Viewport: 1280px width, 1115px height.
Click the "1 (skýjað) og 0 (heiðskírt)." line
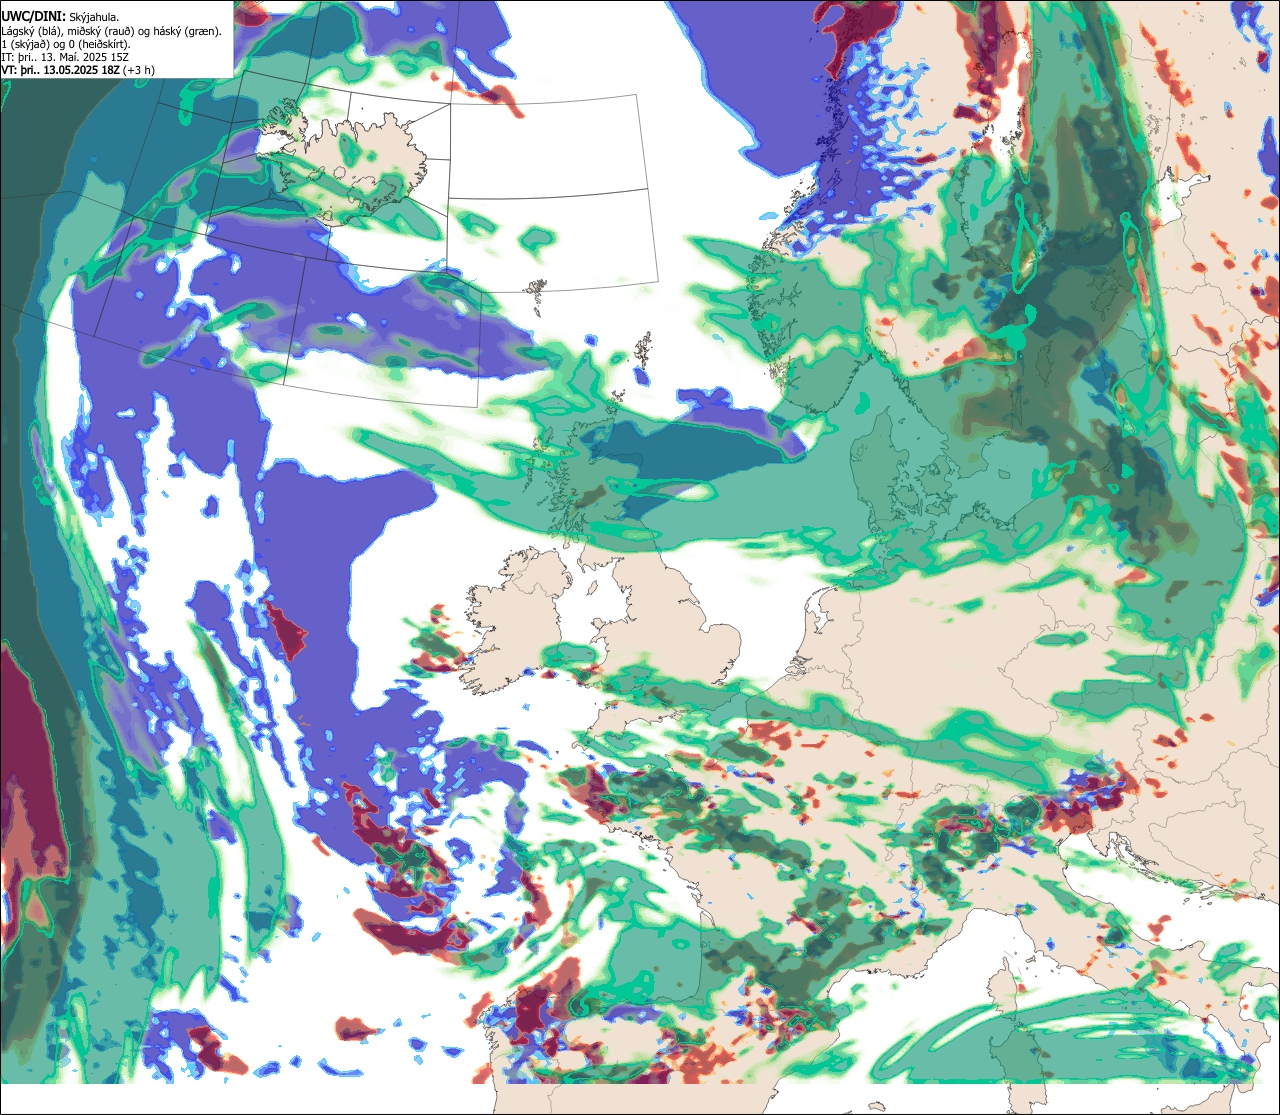point(66,44)
